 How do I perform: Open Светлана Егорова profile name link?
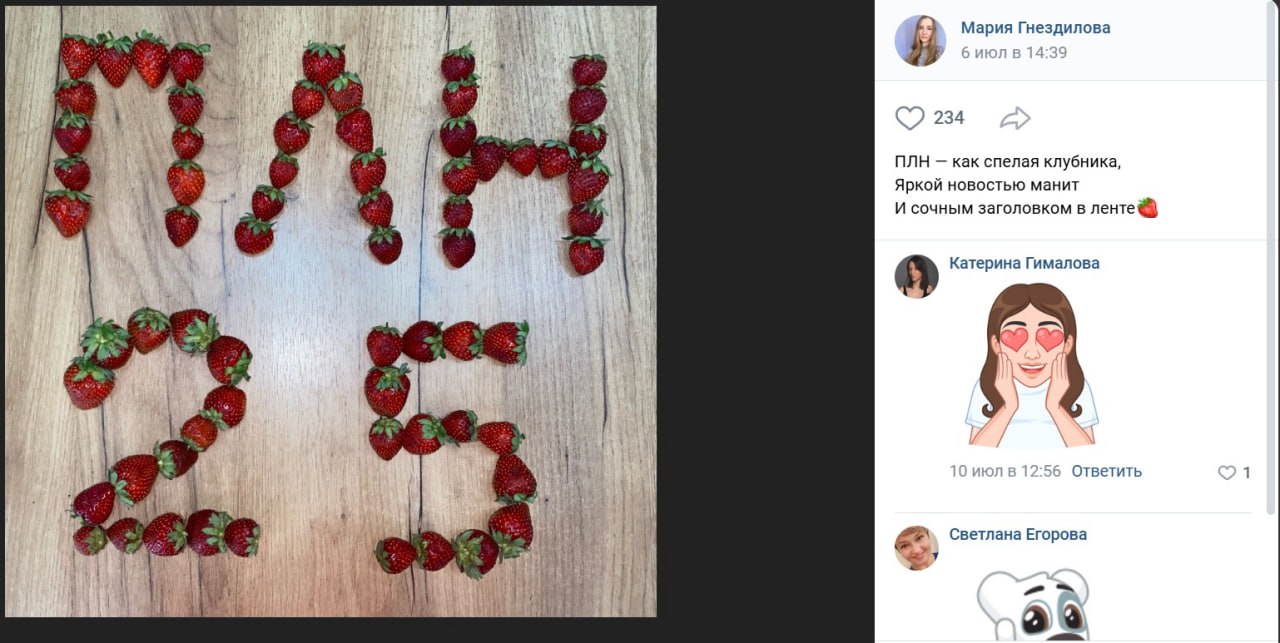coord(1017,534)
